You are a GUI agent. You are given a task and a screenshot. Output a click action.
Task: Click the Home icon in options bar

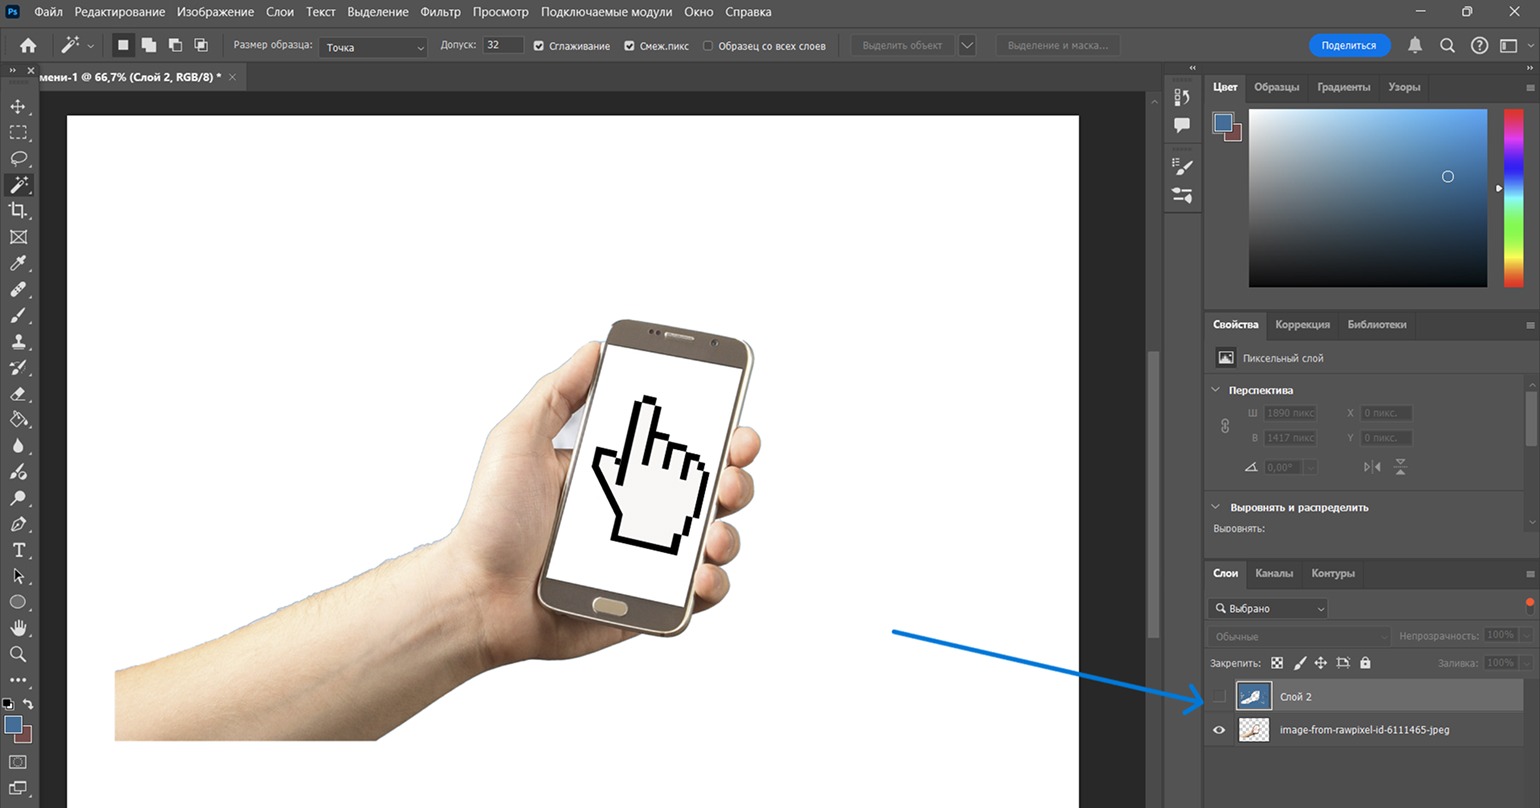pos(28,45)
